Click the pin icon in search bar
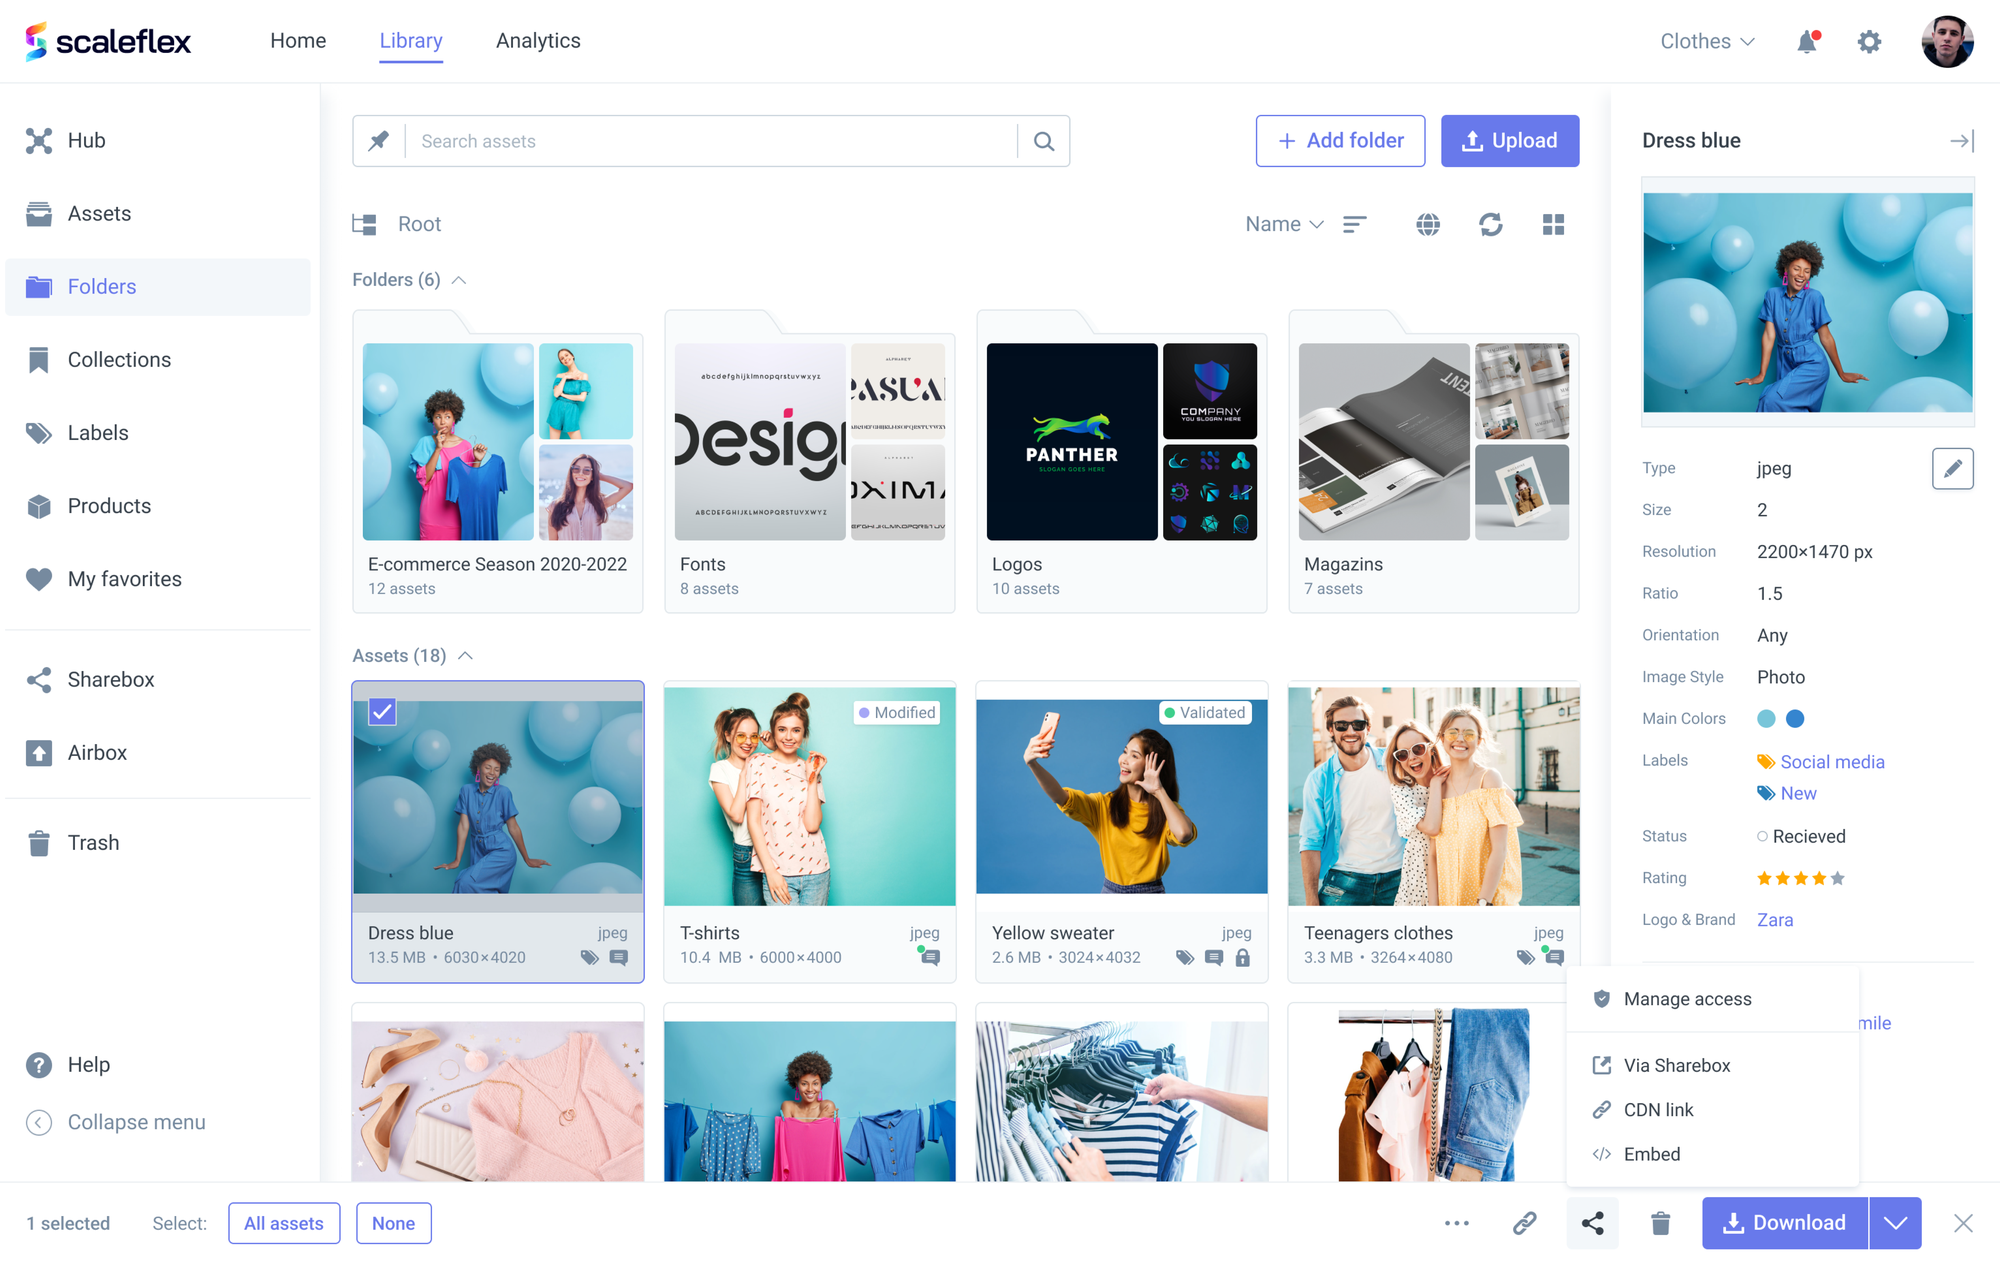This screenshot has height=1265, width=2000. click(x=379, y=141)
